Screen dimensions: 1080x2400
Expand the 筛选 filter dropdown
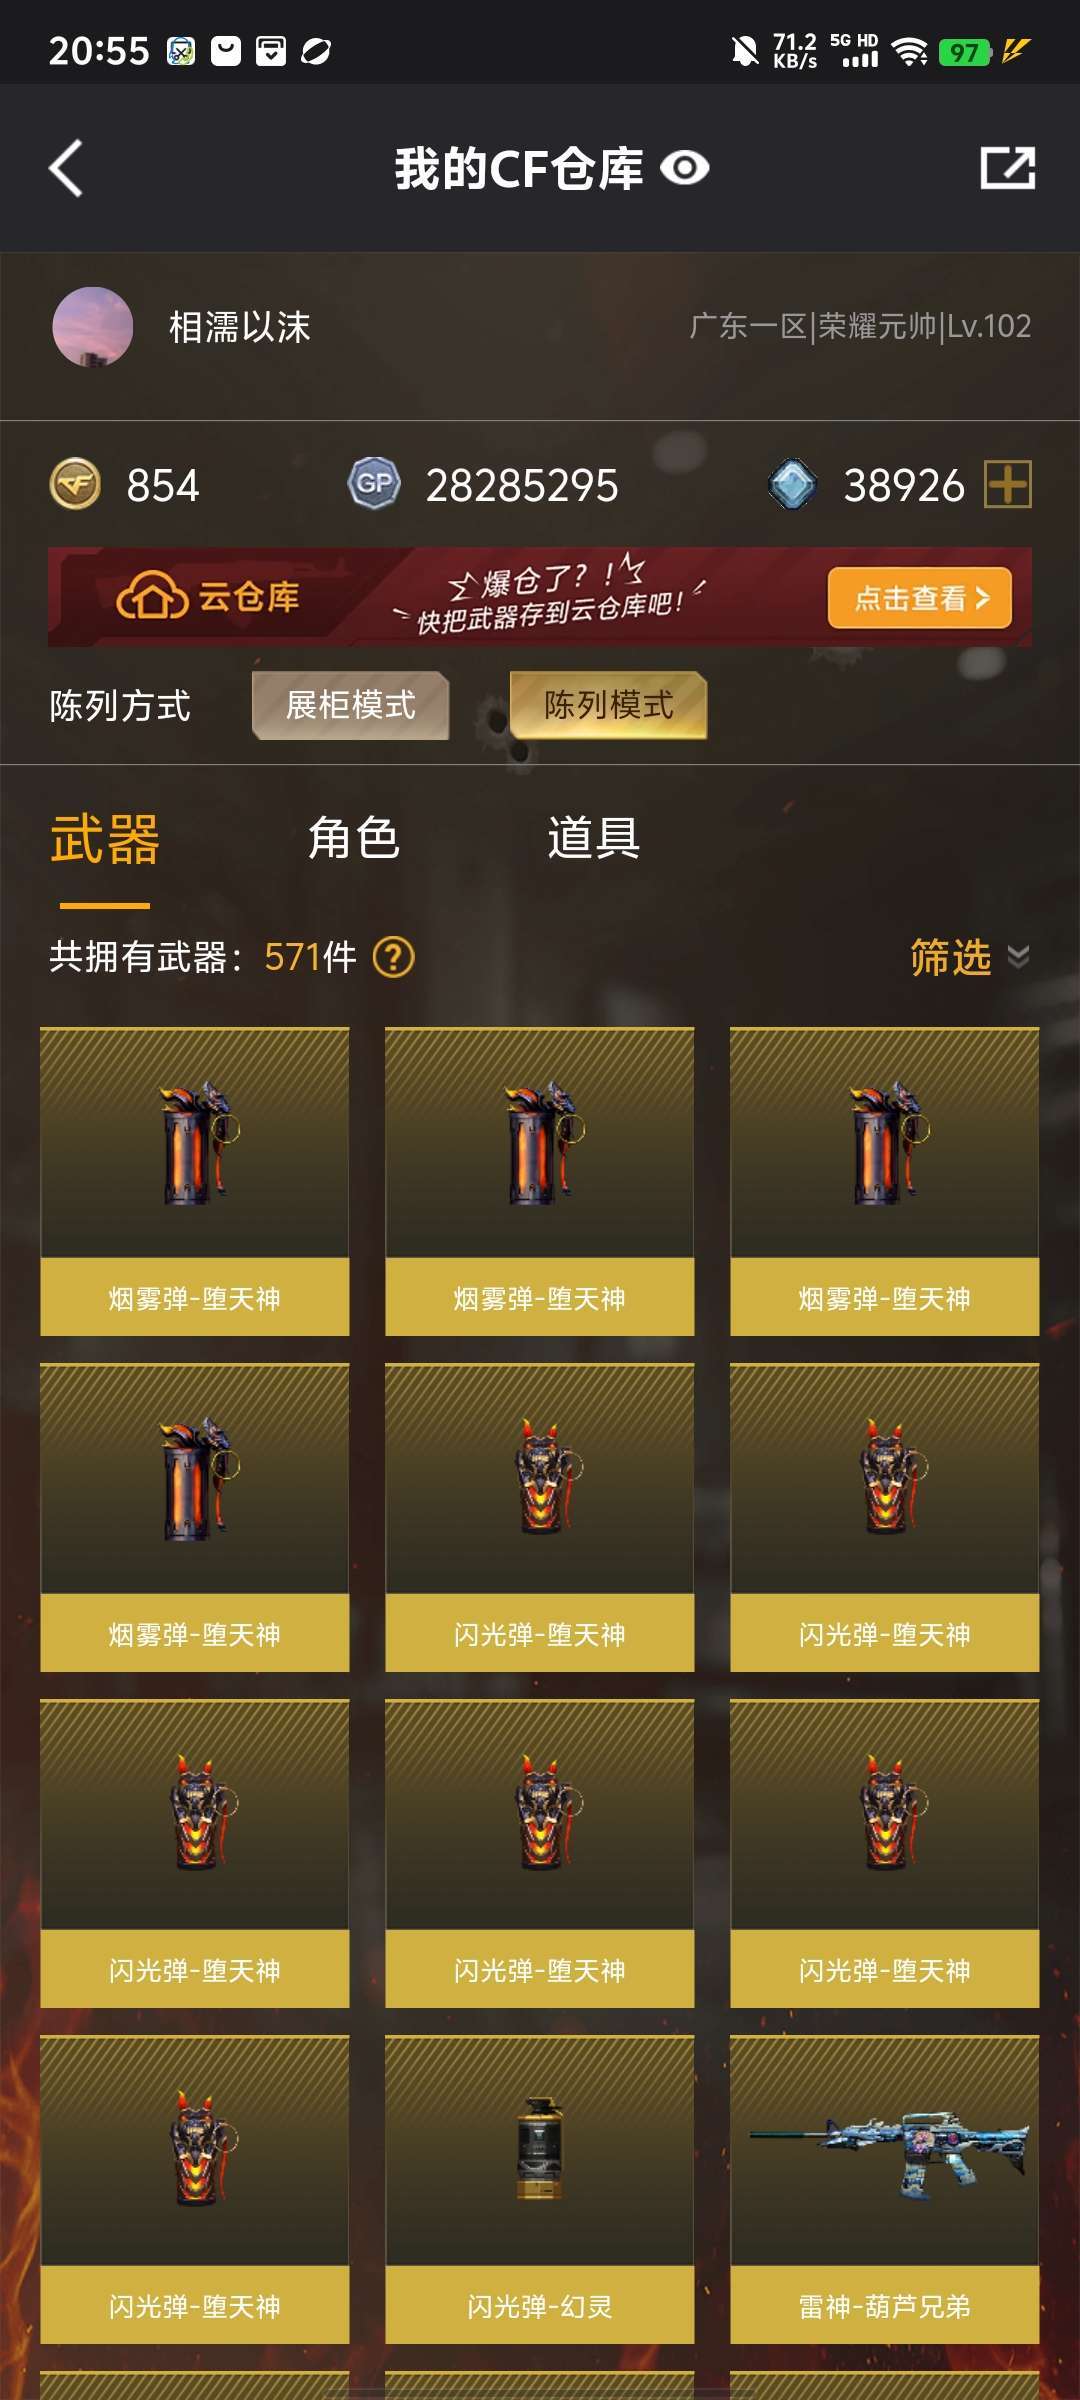click(969, 957)
